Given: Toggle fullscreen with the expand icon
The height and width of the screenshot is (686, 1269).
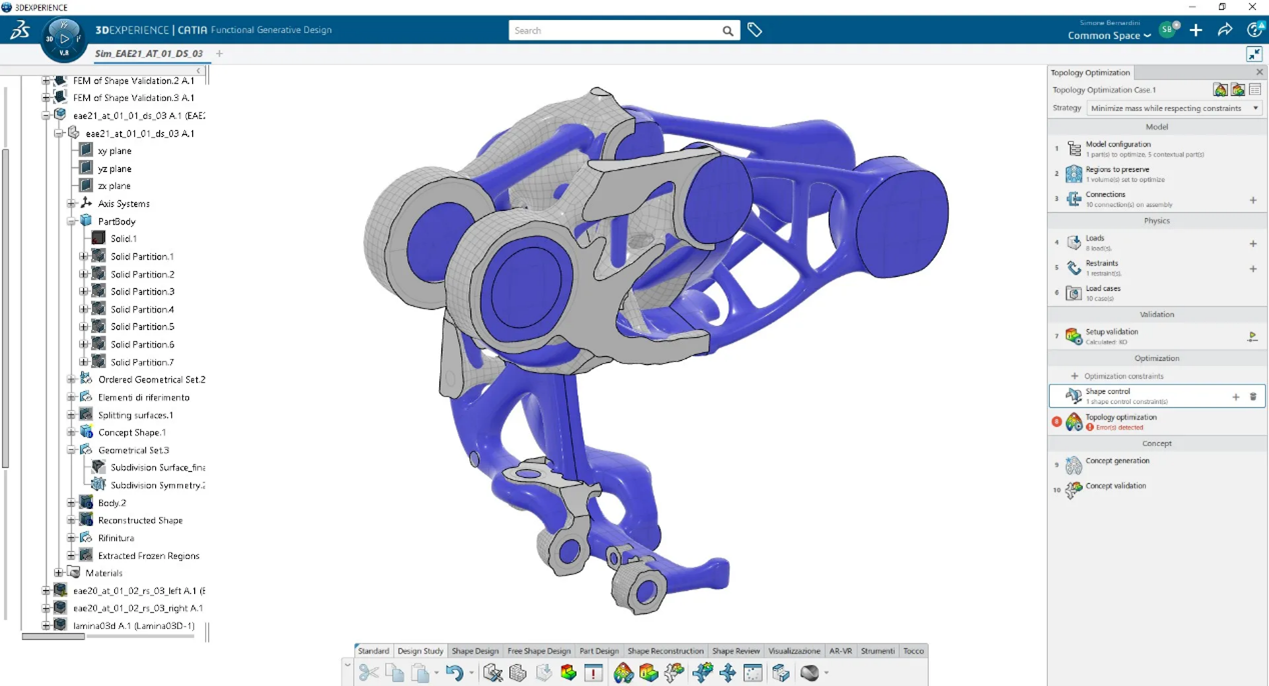Looking at the screenshot, I should [1254, 54].
